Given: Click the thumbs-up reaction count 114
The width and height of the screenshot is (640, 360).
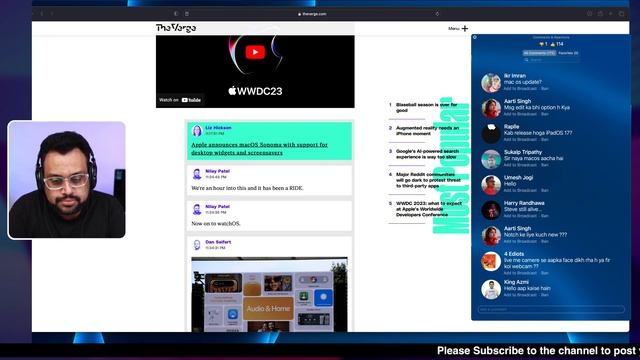Looking at the screenshot, I should pyautogui.click(x=557, y=44).
